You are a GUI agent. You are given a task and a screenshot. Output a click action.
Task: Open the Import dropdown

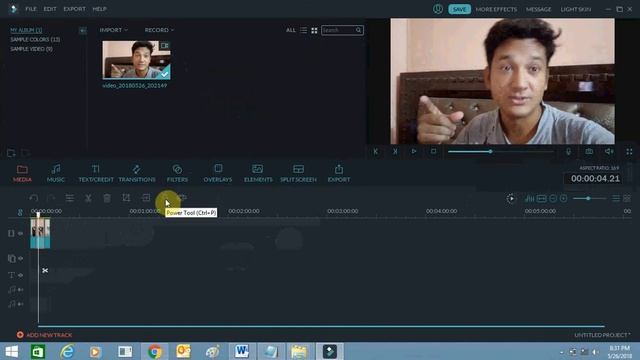pyautogui.click(x=113, y=30)
